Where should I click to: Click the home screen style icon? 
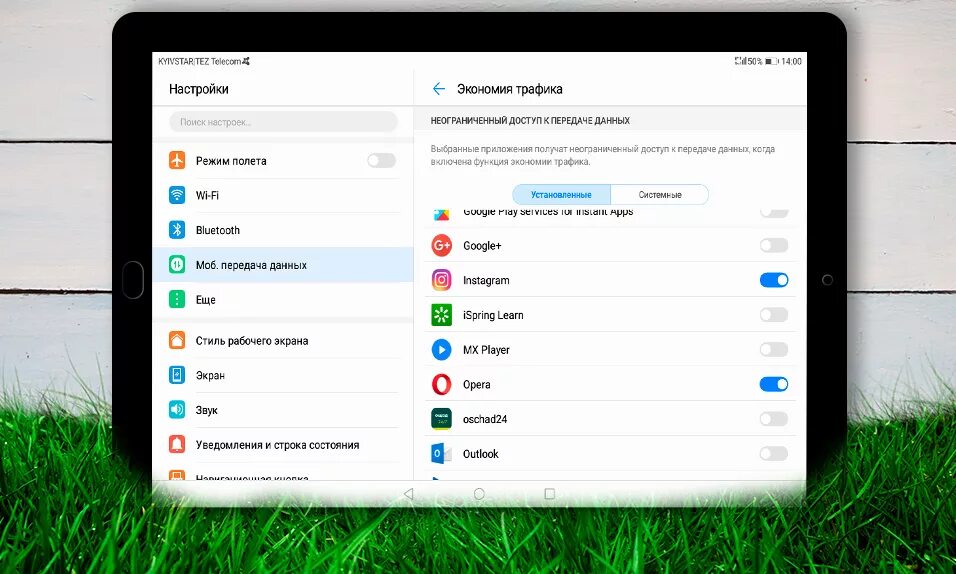click(177, 340)
